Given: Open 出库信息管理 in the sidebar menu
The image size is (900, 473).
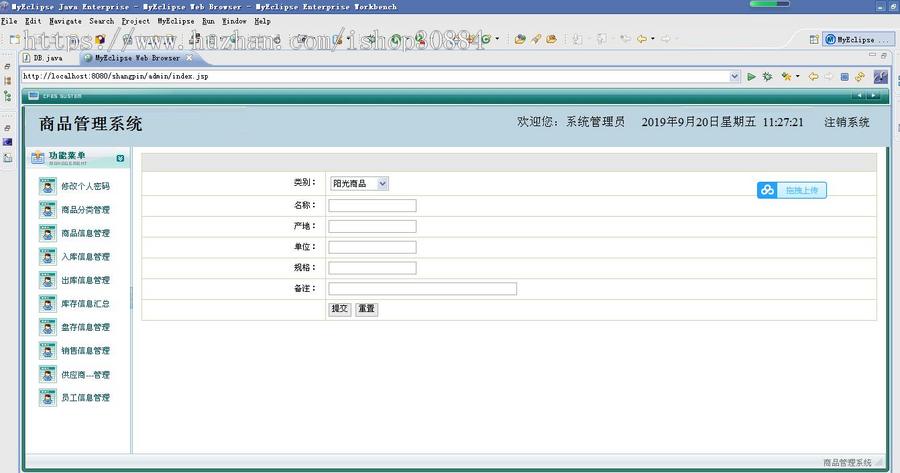Looking at the screenshot, I should pyautogui.click(x=75, y=280).
